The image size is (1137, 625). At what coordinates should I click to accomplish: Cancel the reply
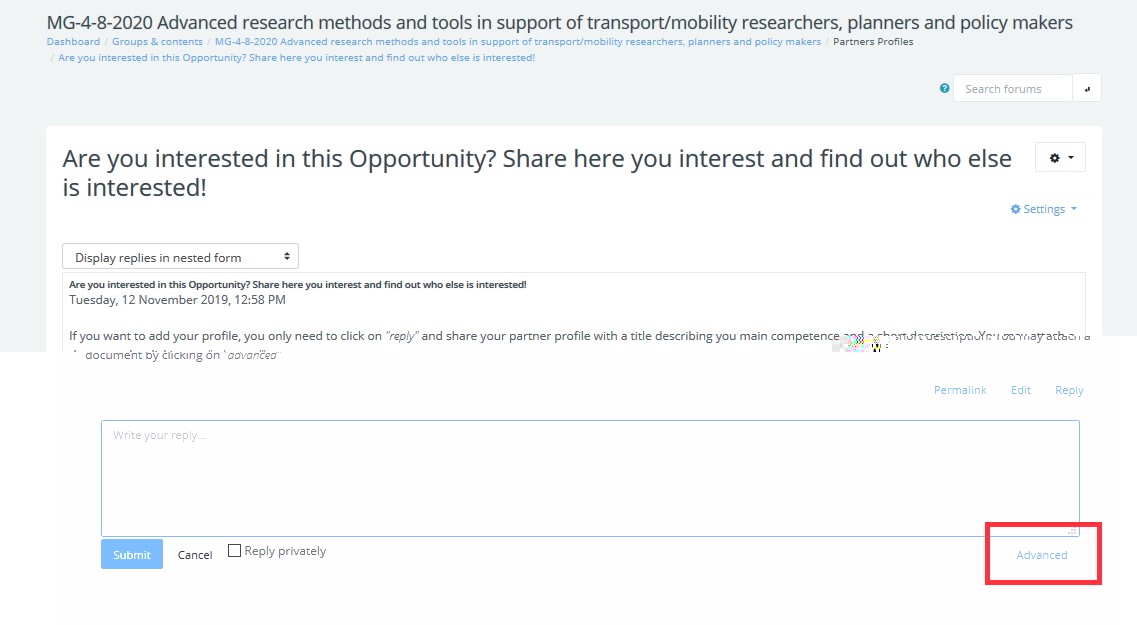tap(195, 555)
